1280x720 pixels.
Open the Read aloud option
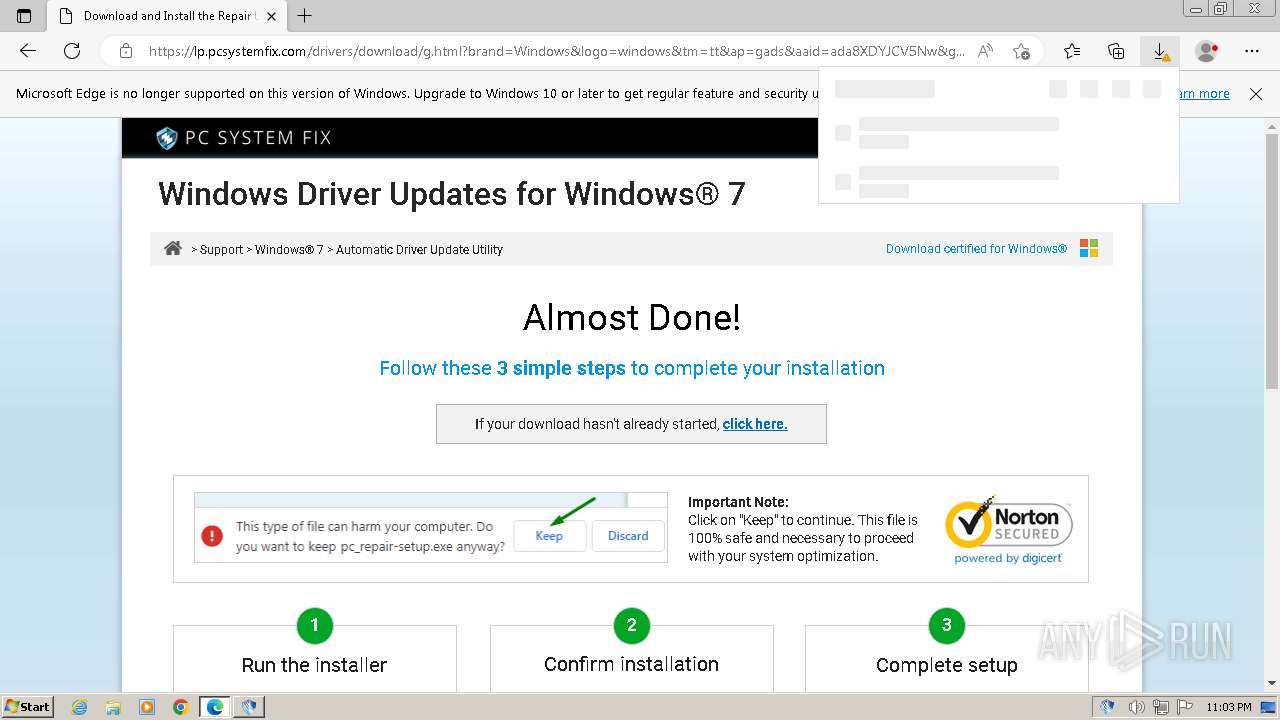coord(985,51)
